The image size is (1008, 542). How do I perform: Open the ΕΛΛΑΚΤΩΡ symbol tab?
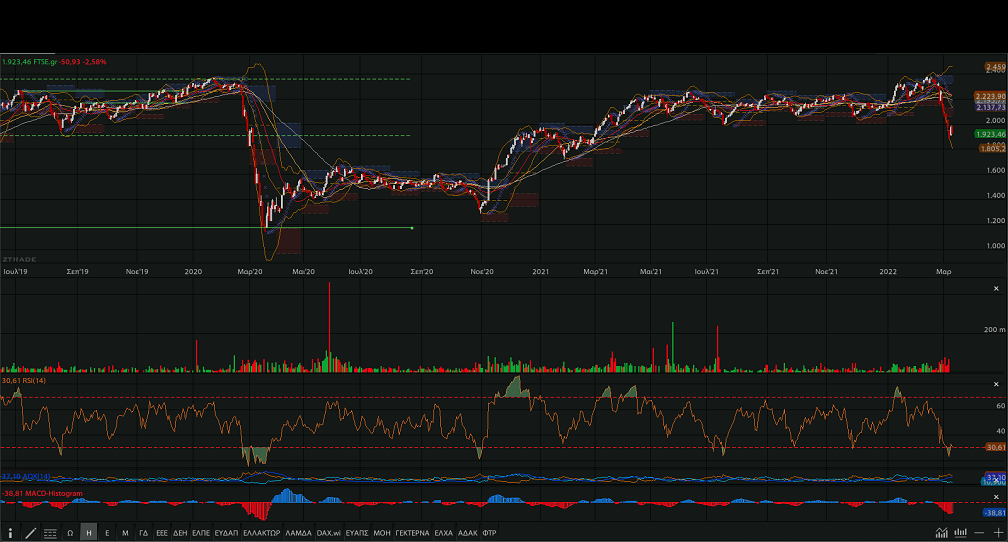[262, 533]
